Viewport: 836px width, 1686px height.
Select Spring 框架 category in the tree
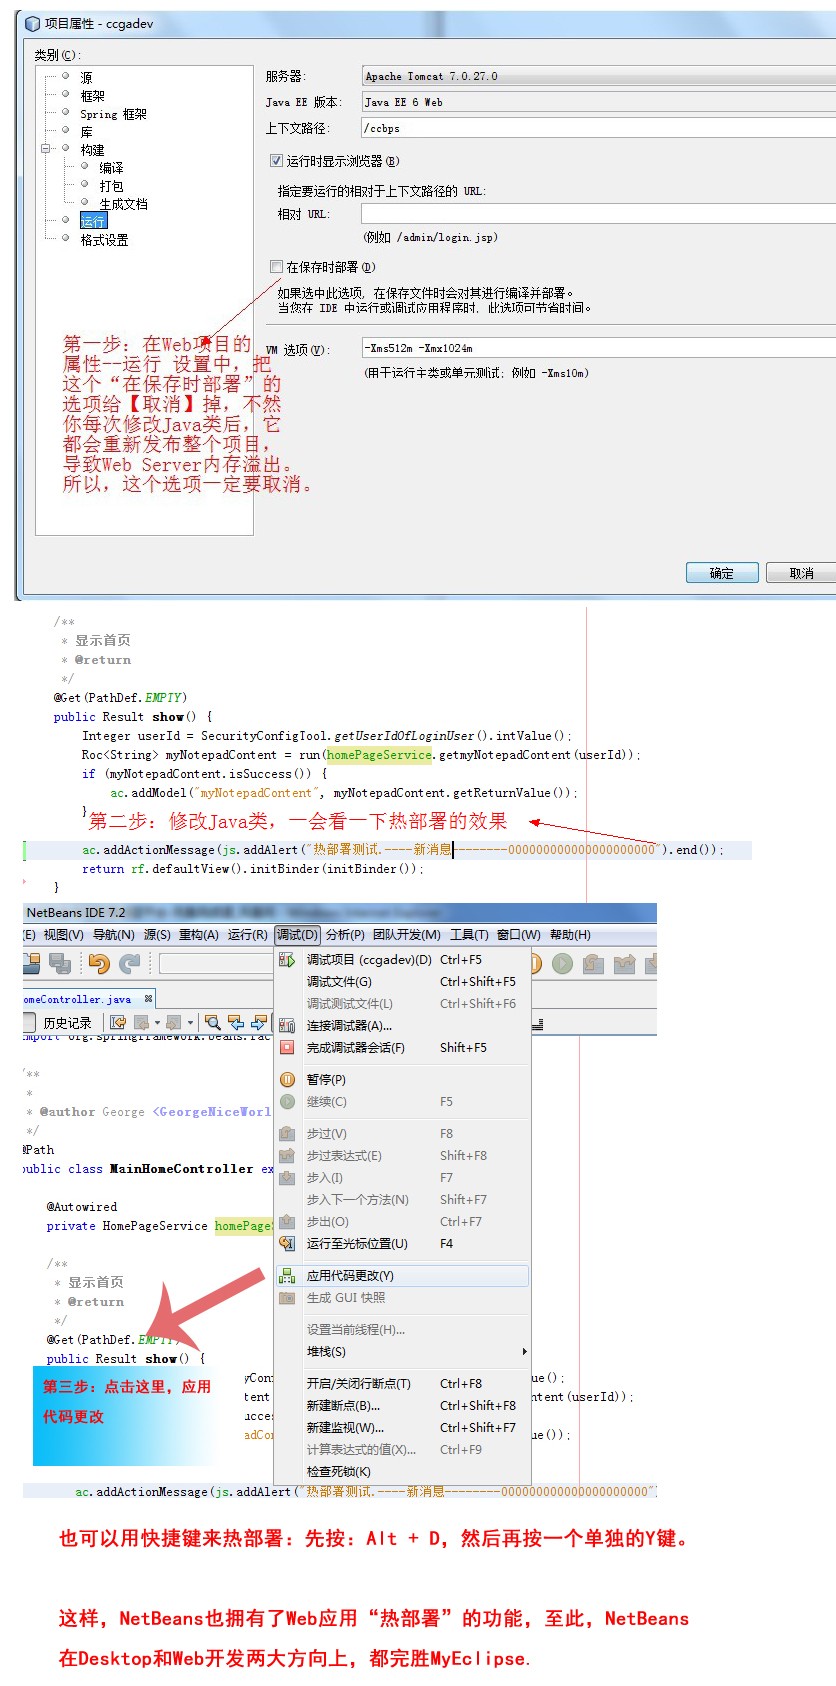point(113,114)
